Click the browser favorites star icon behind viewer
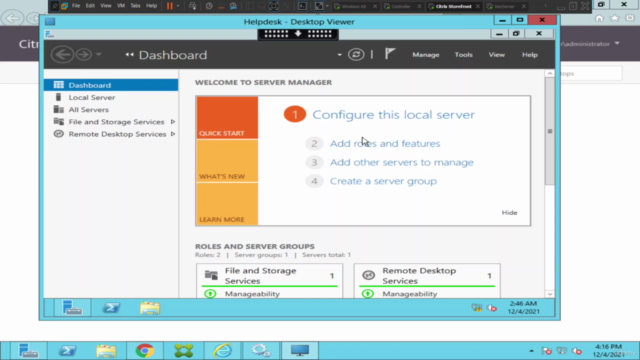The image size is (640, 360). pos(615,18)
